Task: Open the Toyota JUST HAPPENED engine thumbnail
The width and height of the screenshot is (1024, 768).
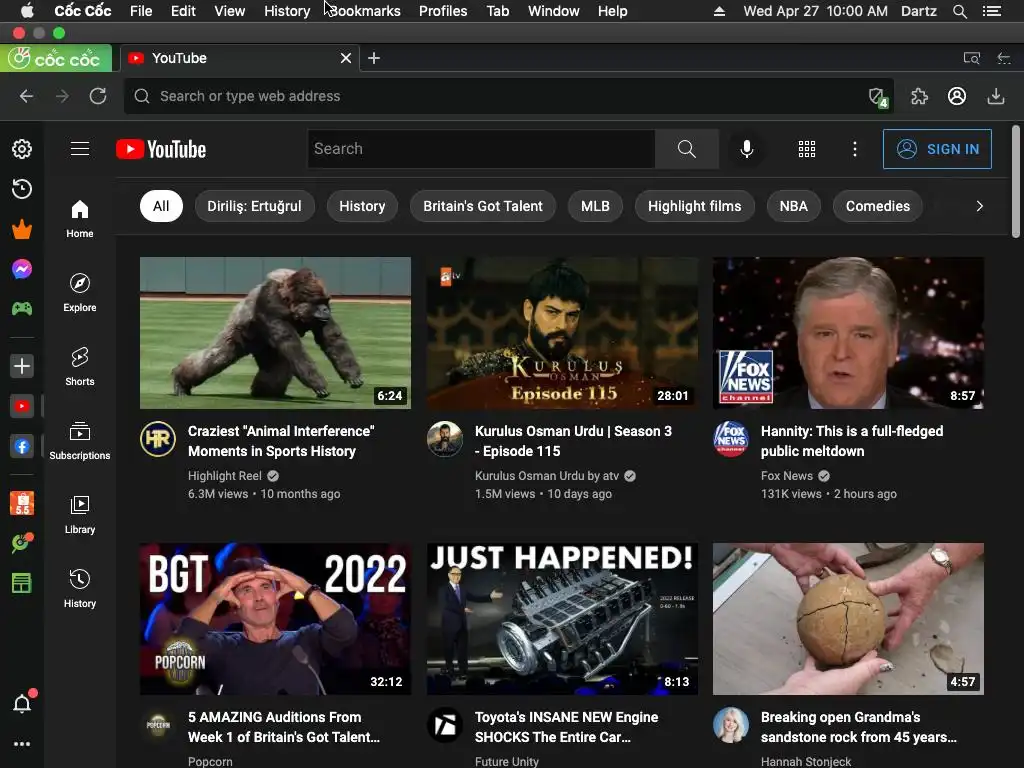Action: [562, 618]
